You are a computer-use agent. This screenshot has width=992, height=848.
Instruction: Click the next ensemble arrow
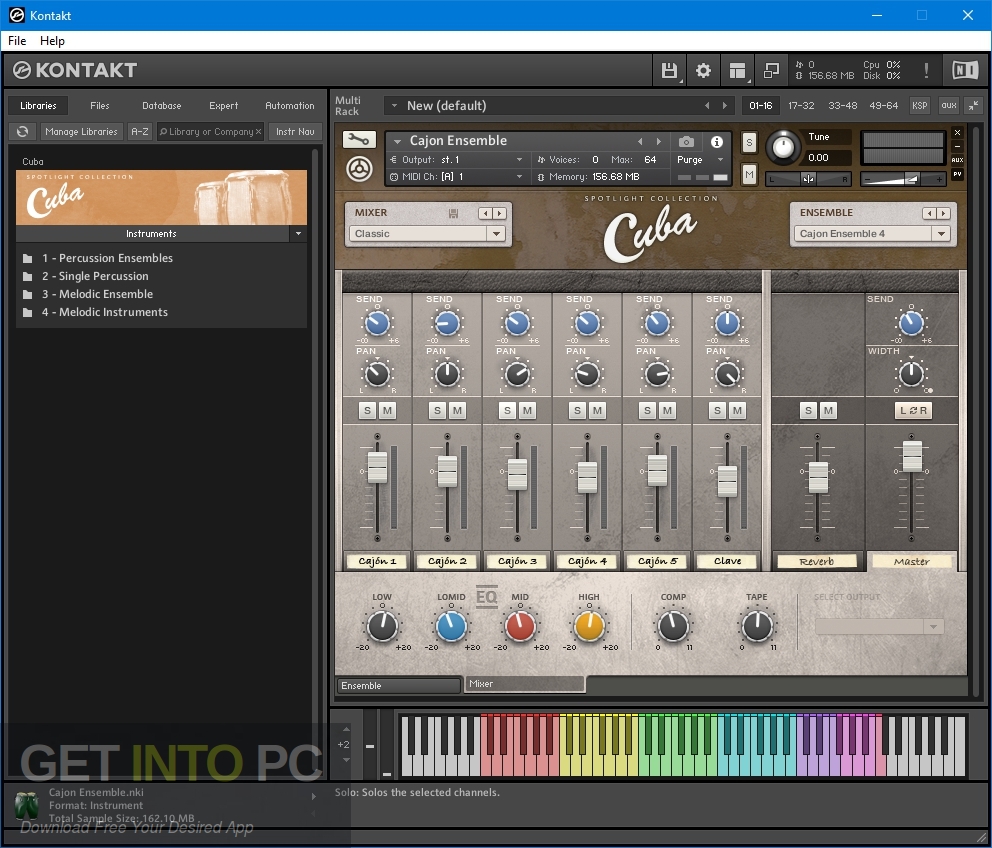944,213
